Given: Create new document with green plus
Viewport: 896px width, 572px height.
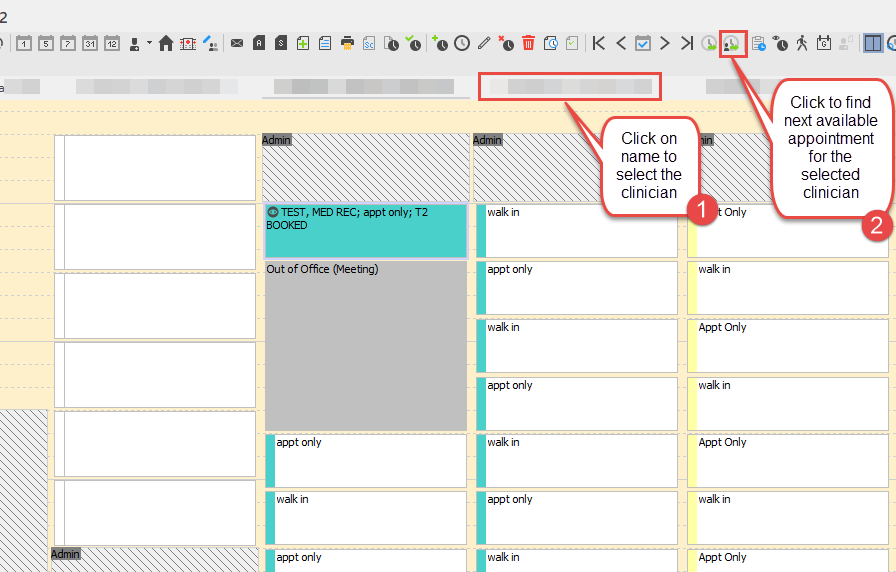Looking at the screenshot, I should (x=303, y=43).
